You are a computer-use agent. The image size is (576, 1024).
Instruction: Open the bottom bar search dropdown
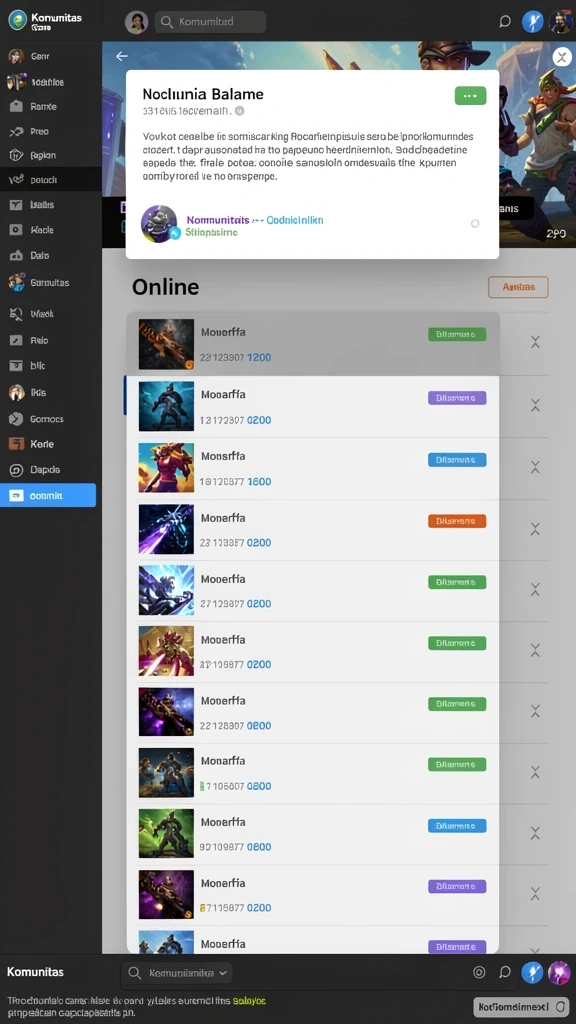coord(177,973)
